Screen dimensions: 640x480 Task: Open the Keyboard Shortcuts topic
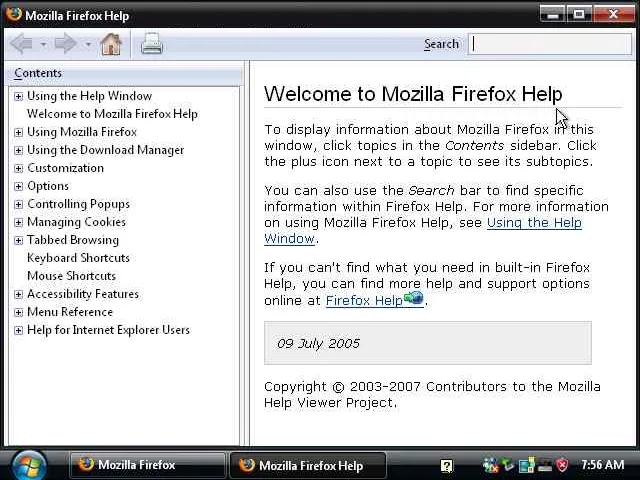coord(78,258)
